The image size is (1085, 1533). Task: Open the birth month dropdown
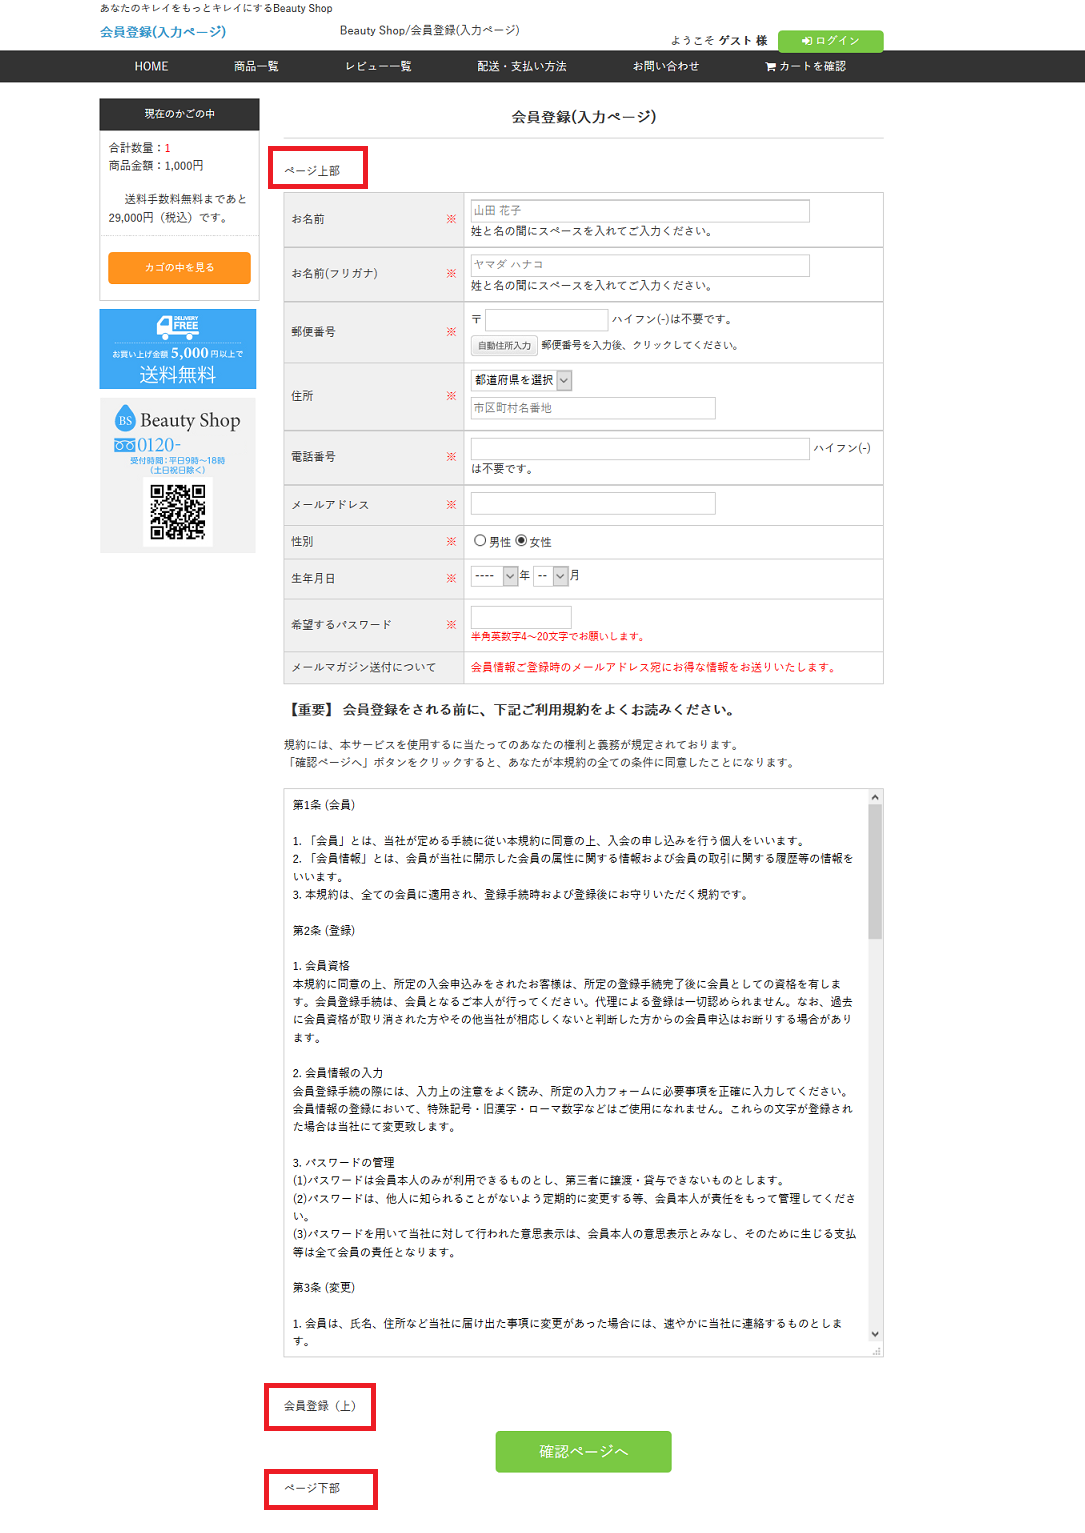tap(551, 576)
